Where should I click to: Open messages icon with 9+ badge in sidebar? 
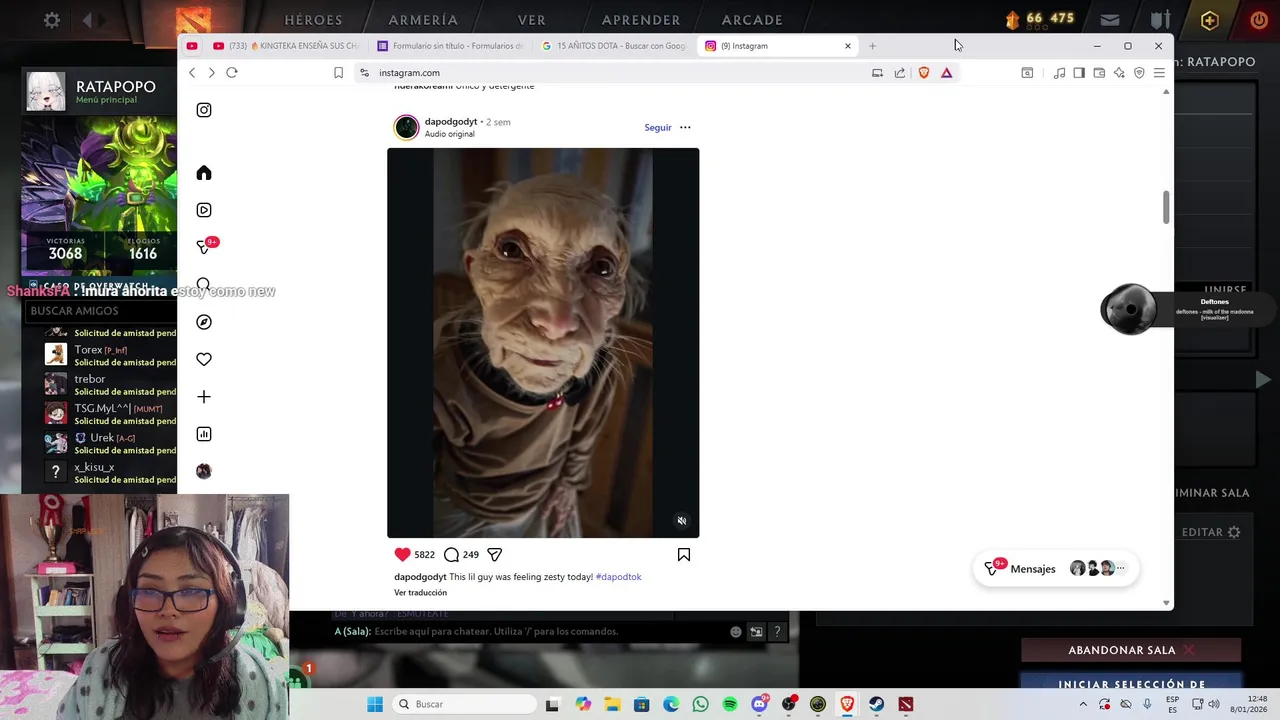tap(205, 246)
